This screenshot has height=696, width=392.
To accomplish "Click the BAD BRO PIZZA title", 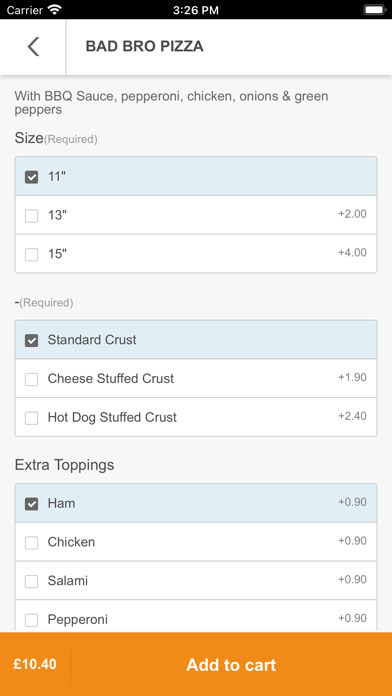I will [144, 46].
